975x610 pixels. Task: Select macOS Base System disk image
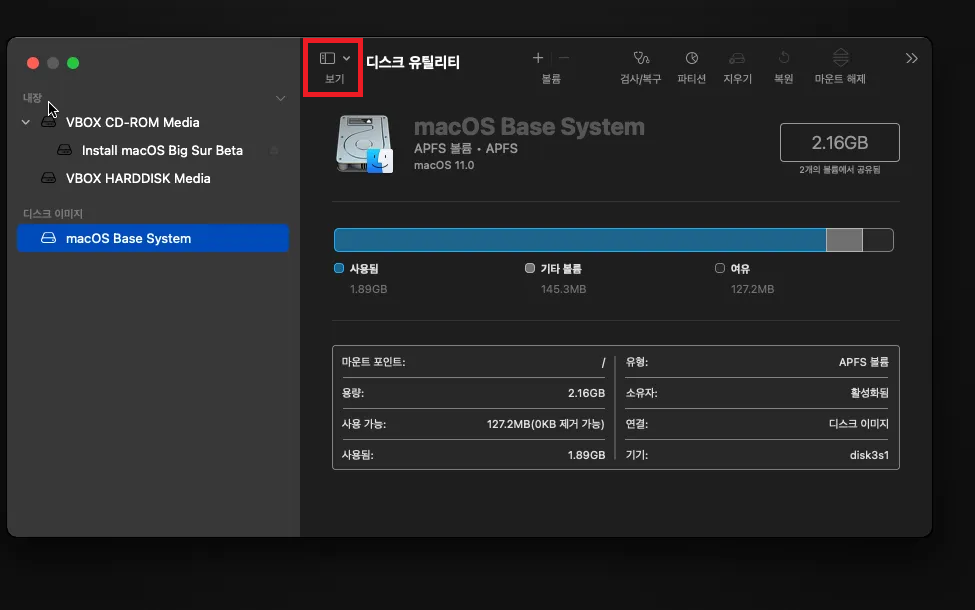[x=152, y=238]
